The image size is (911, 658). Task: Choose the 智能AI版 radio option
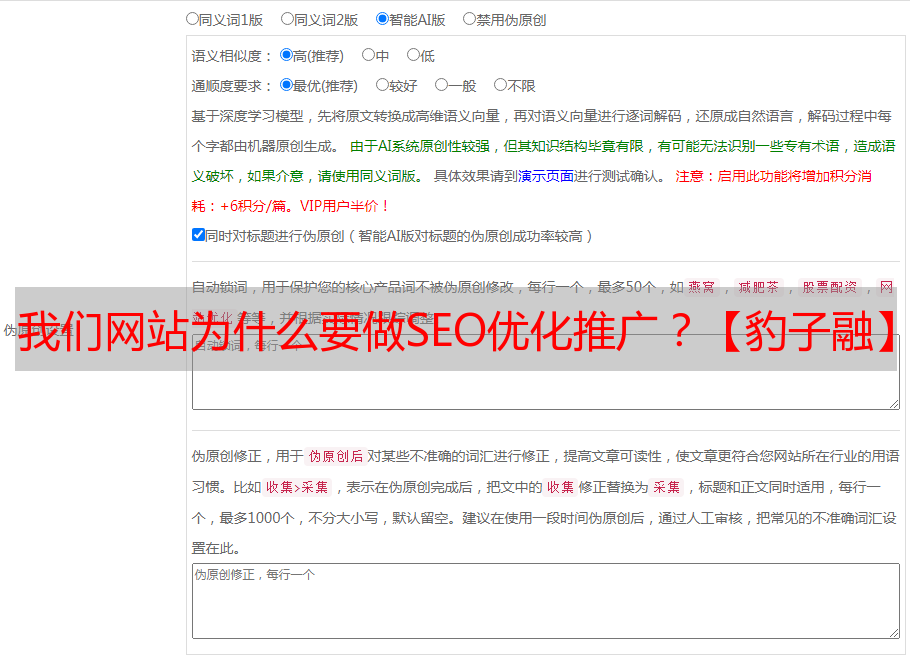(x=382, y=19)
